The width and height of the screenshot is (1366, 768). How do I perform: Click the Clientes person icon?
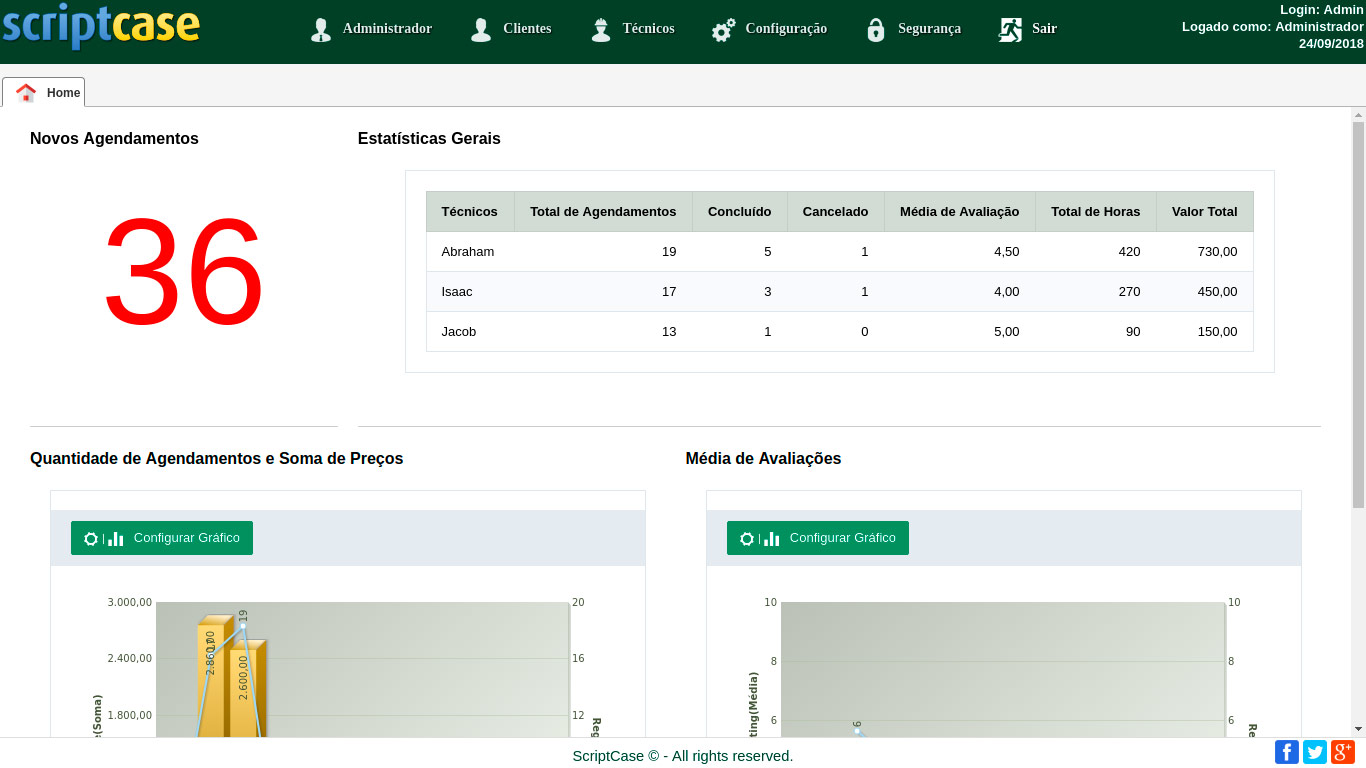481,30
